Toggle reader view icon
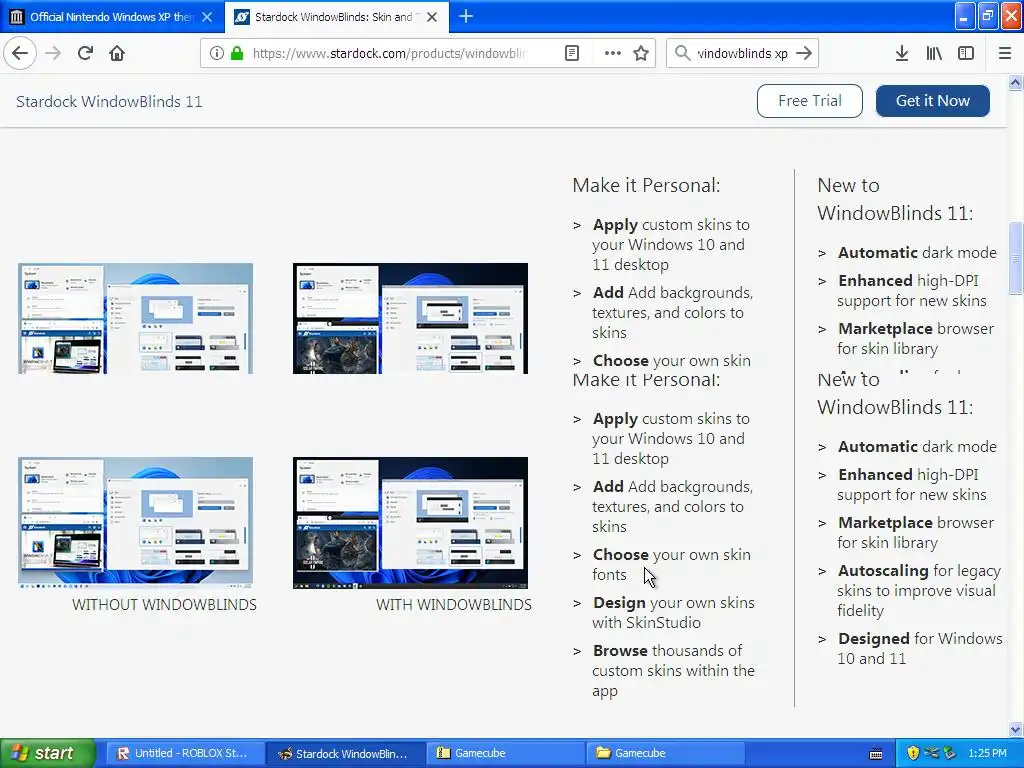 [x=572, y=53]
